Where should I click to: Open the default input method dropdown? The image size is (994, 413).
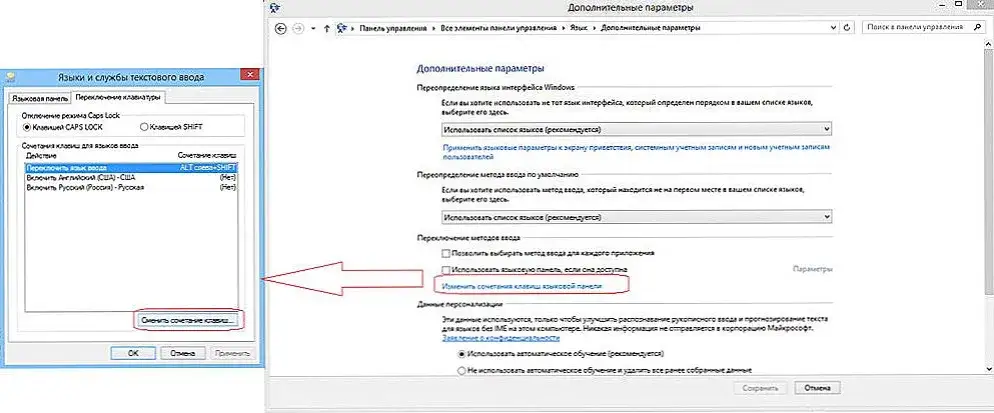pos(636,217)
